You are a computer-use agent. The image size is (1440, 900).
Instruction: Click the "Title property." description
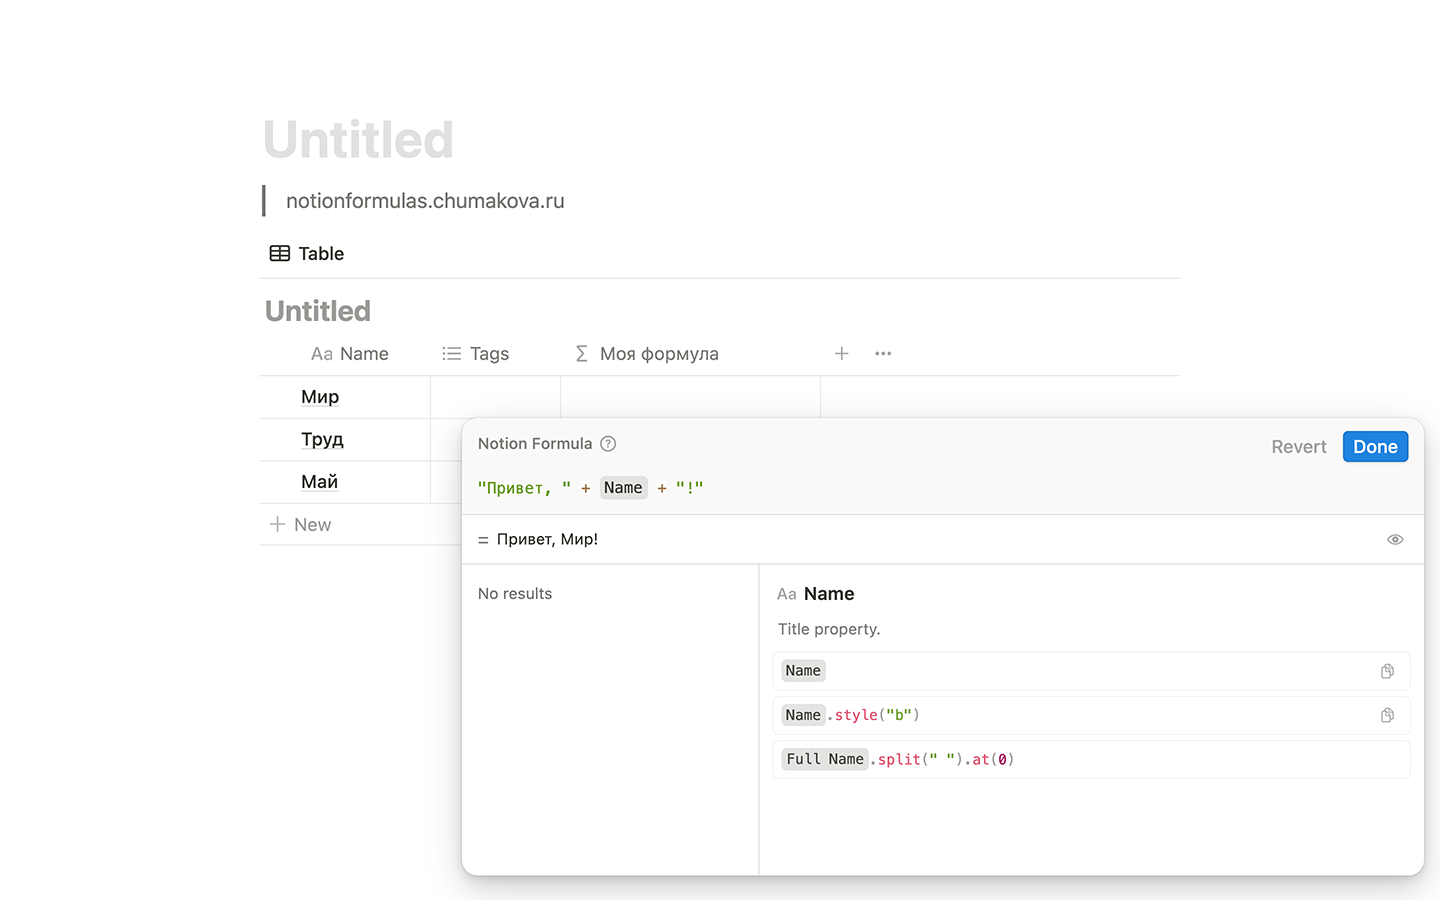tap(829, 629)
